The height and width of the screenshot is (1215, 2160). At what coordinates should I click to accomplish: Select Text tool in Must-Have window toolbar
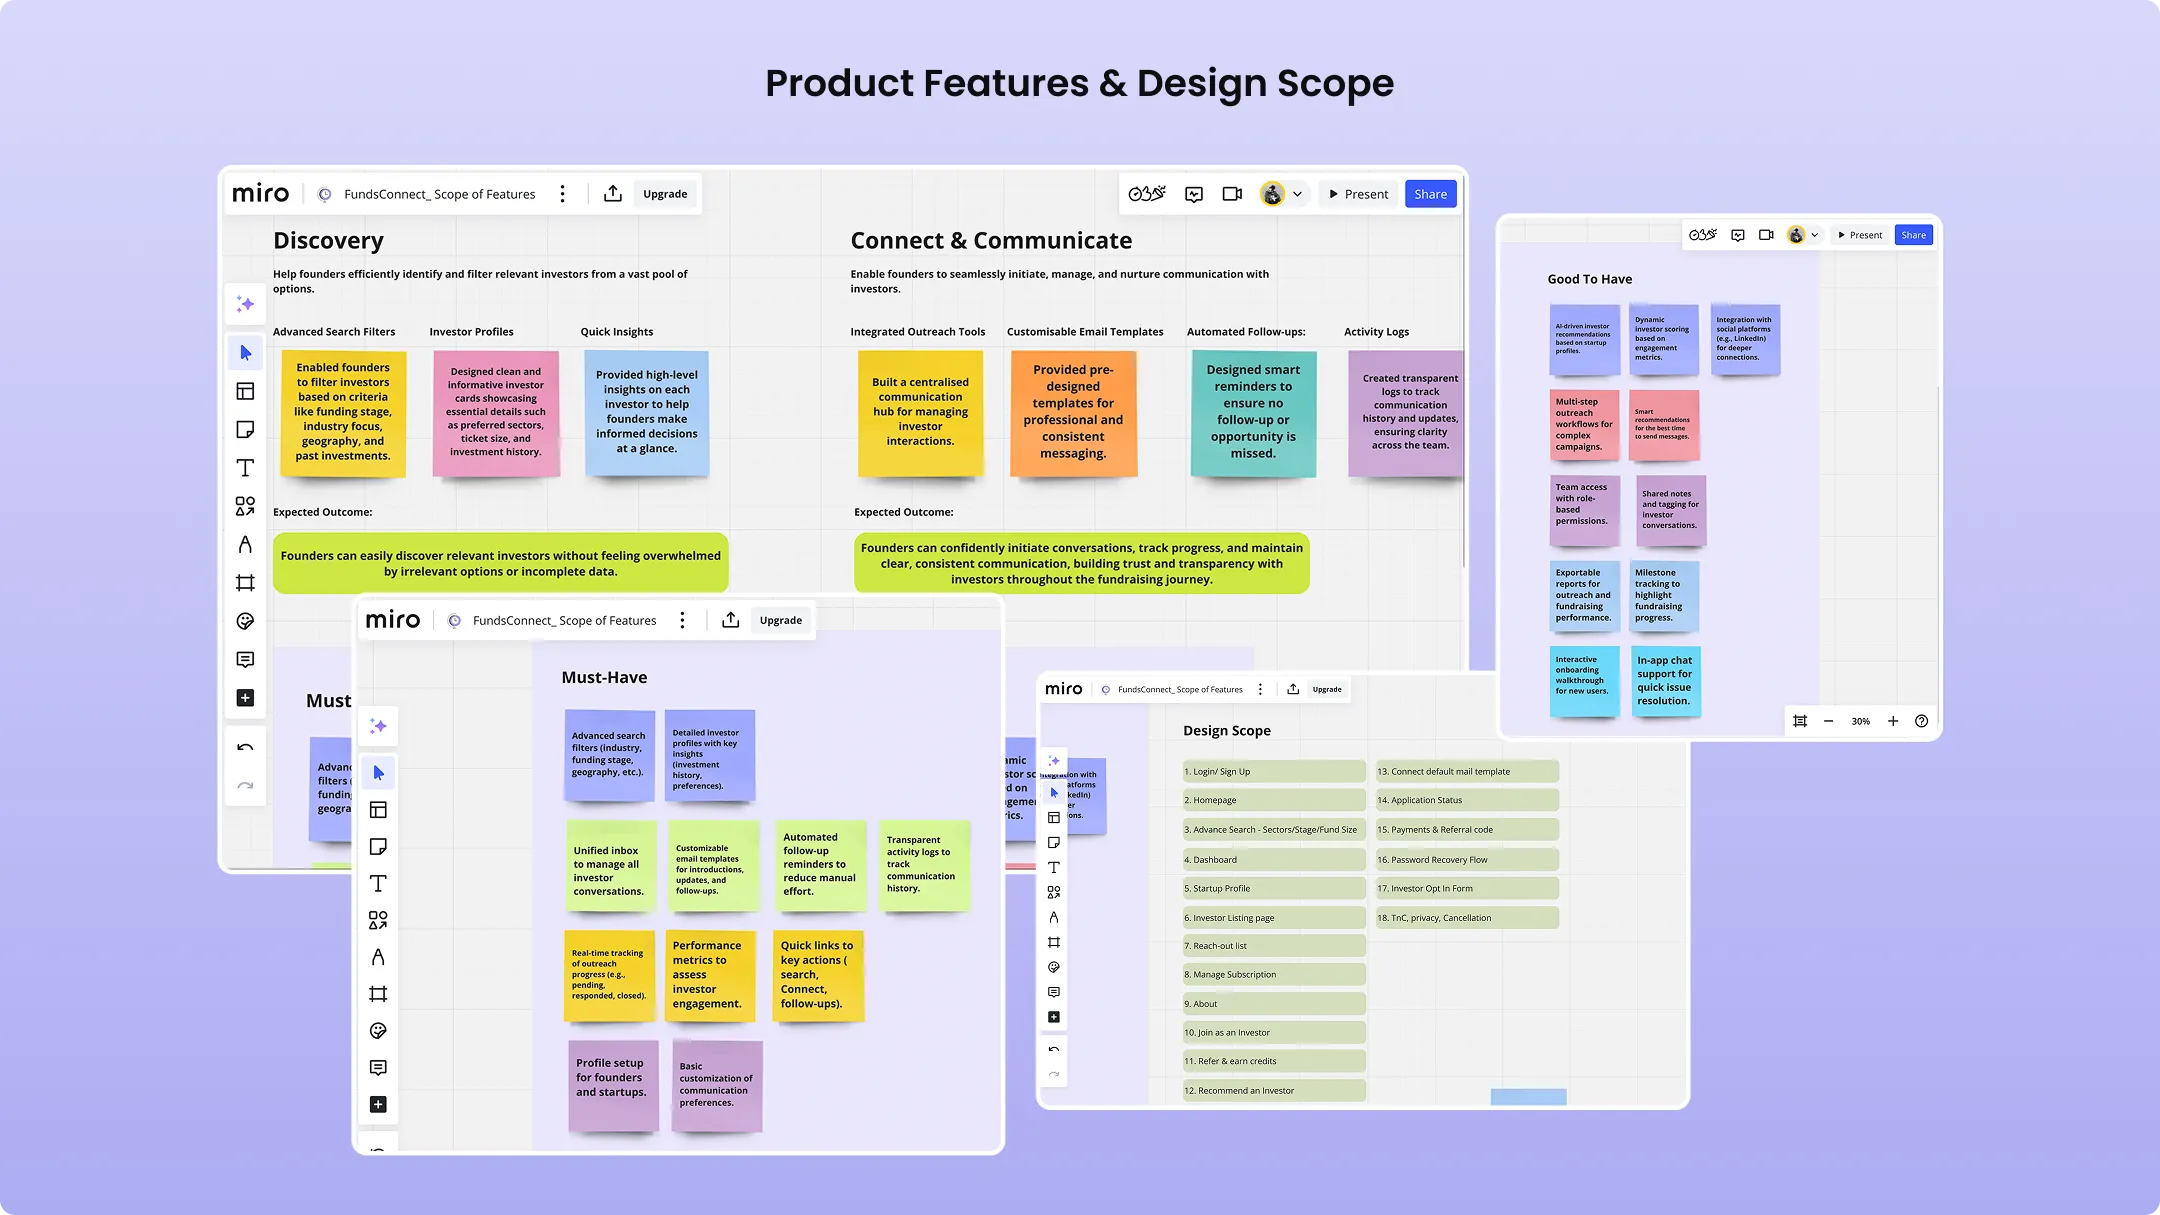pos(378,883)
